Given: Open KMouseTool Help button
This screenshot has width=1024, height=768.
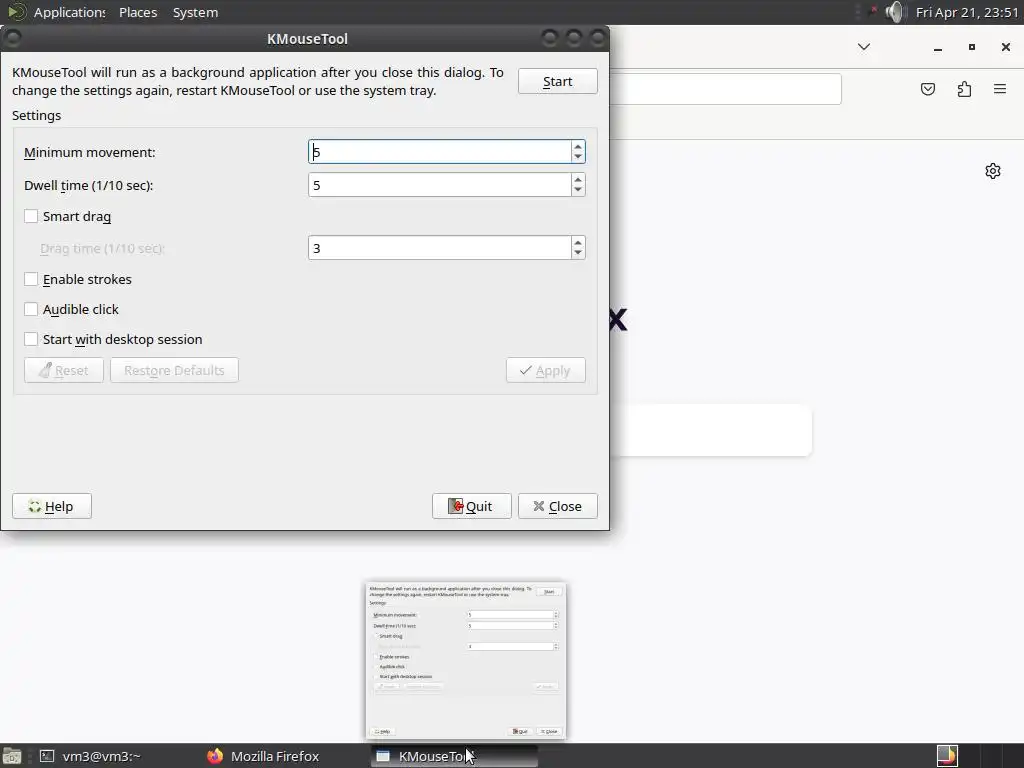Looking at the screenshot, I should pyautogui.click(x=52, y=506).
